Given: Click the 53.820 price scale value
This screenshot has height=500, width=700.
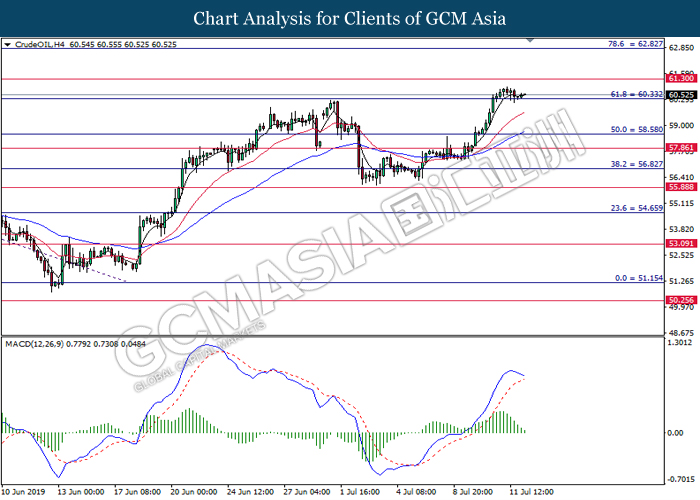Looking at the screenshot, I should point(682,229).
